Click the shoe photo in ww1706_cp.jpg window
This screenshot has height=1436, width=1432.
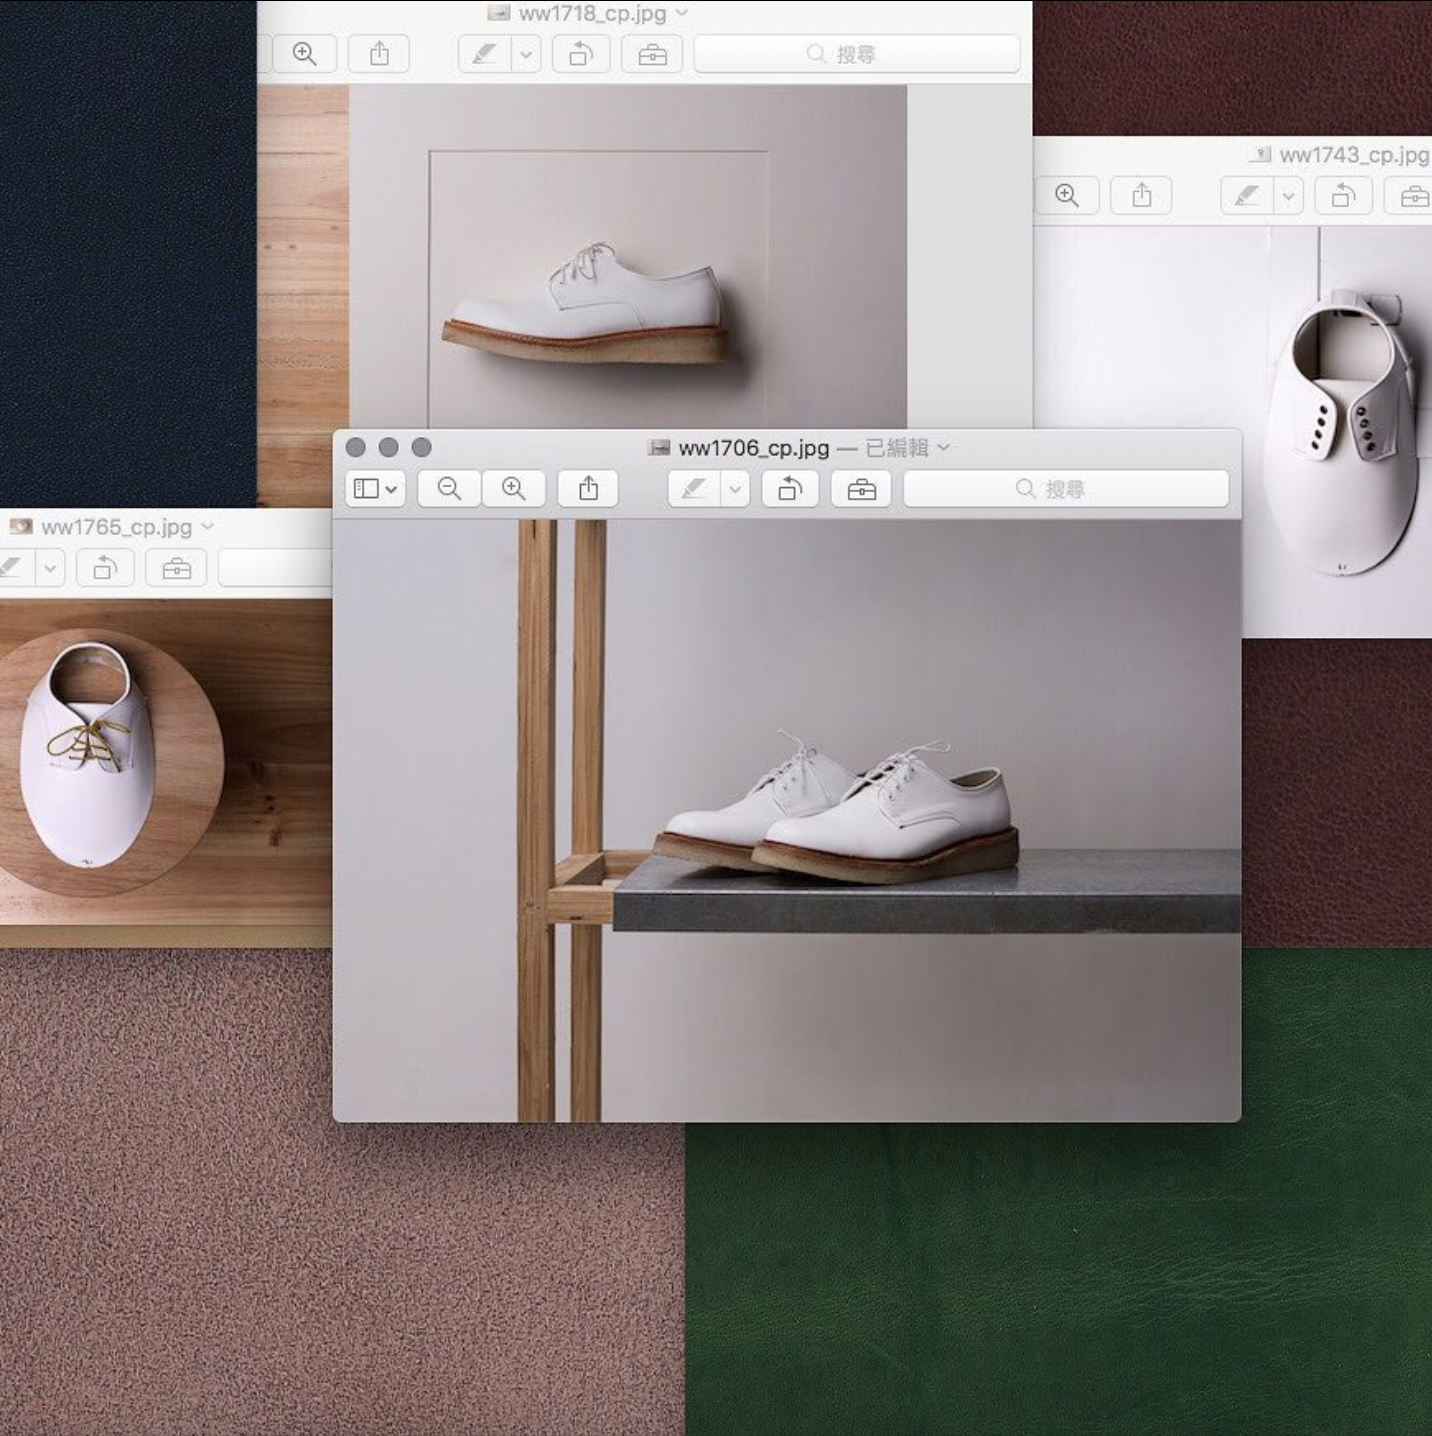(787, 820)
